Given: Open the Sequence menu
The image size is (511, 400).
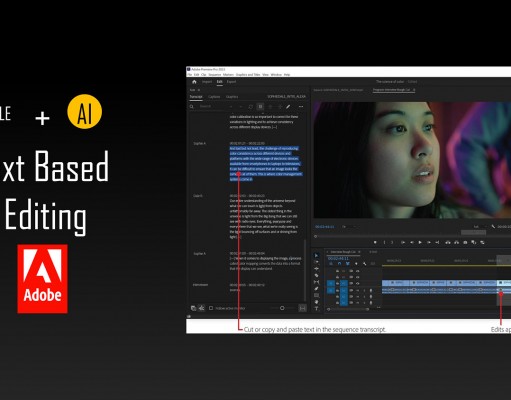Looking at the screenshot, I should pos(215,75).
